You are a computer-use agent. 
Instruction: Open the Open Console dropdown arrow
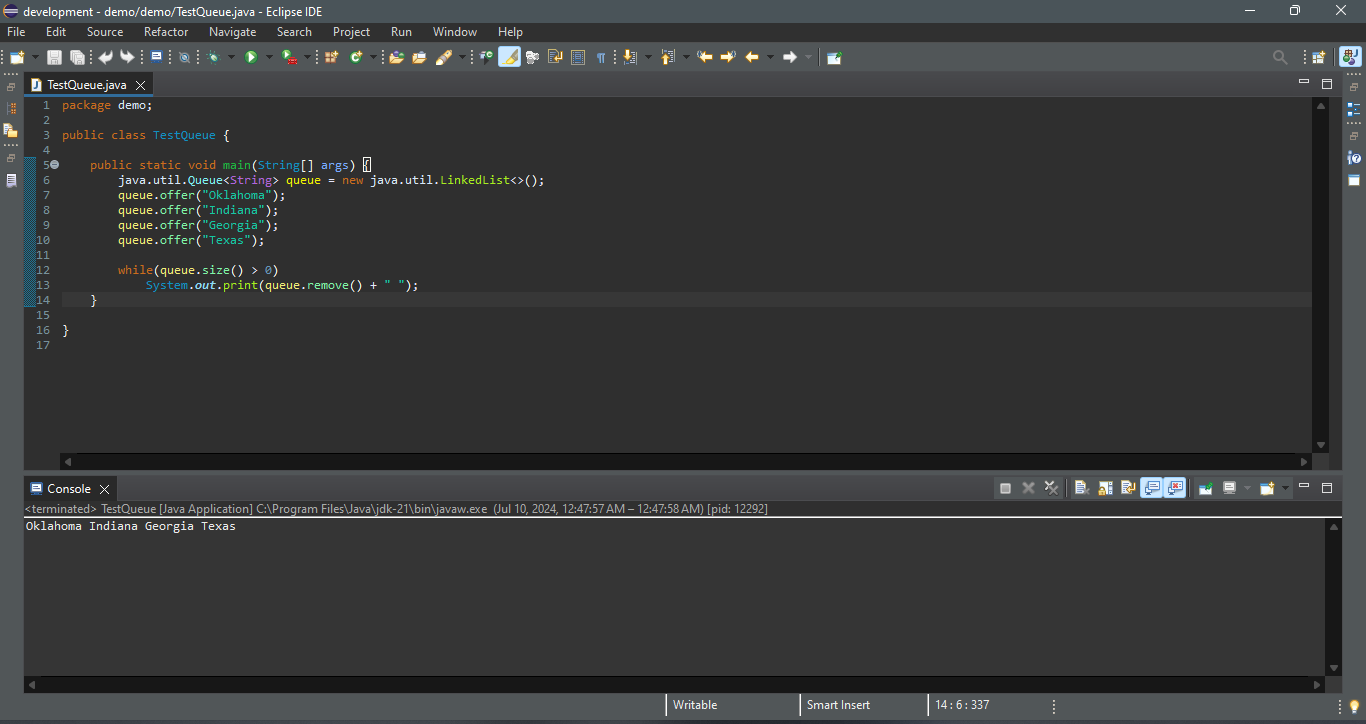(x=1285, y=489)
